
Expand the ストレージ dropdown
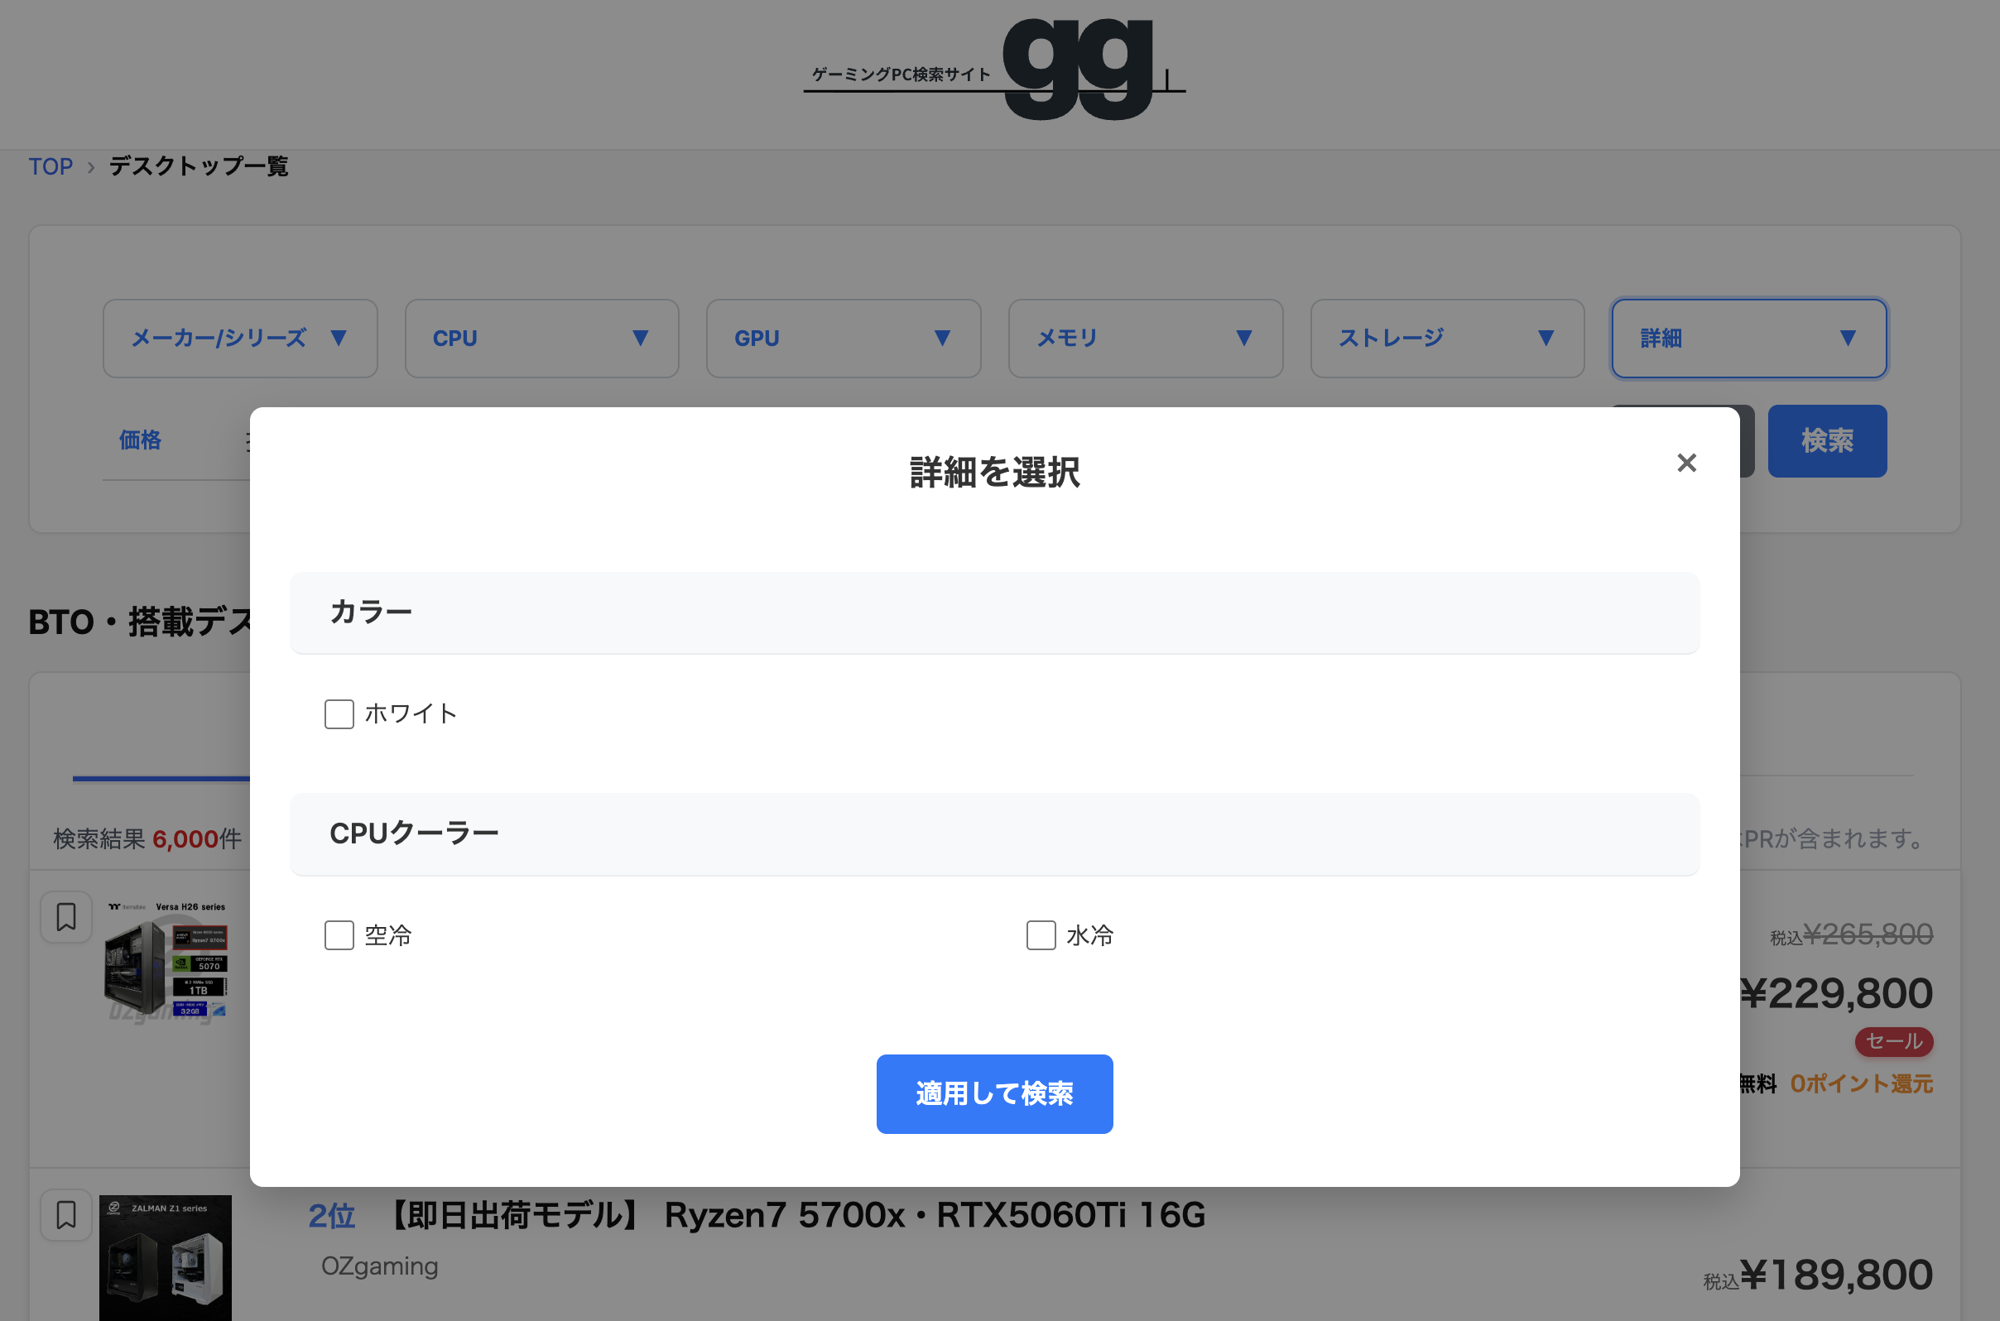pyautogui.click(x=1447, y=338)
